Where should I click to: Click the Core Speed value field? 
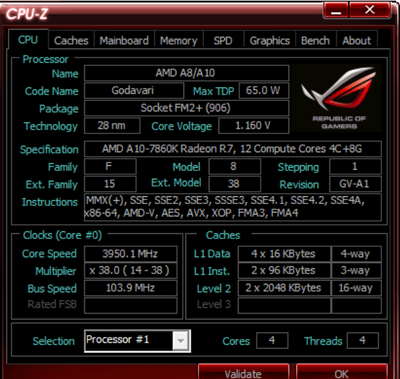coord(130,254)
